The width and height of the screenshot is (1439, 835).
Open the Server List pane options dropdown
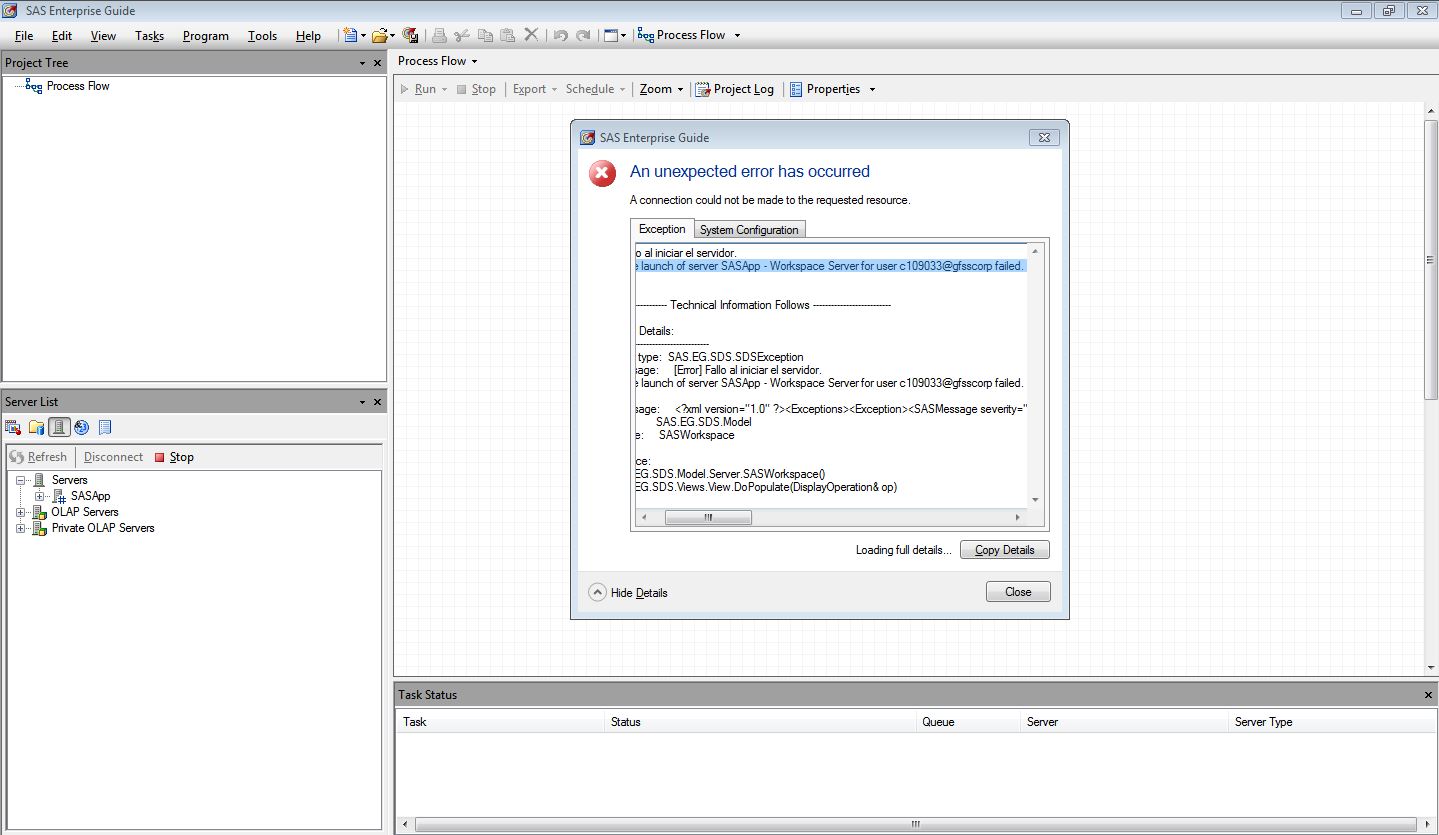[x=362, y=402]
